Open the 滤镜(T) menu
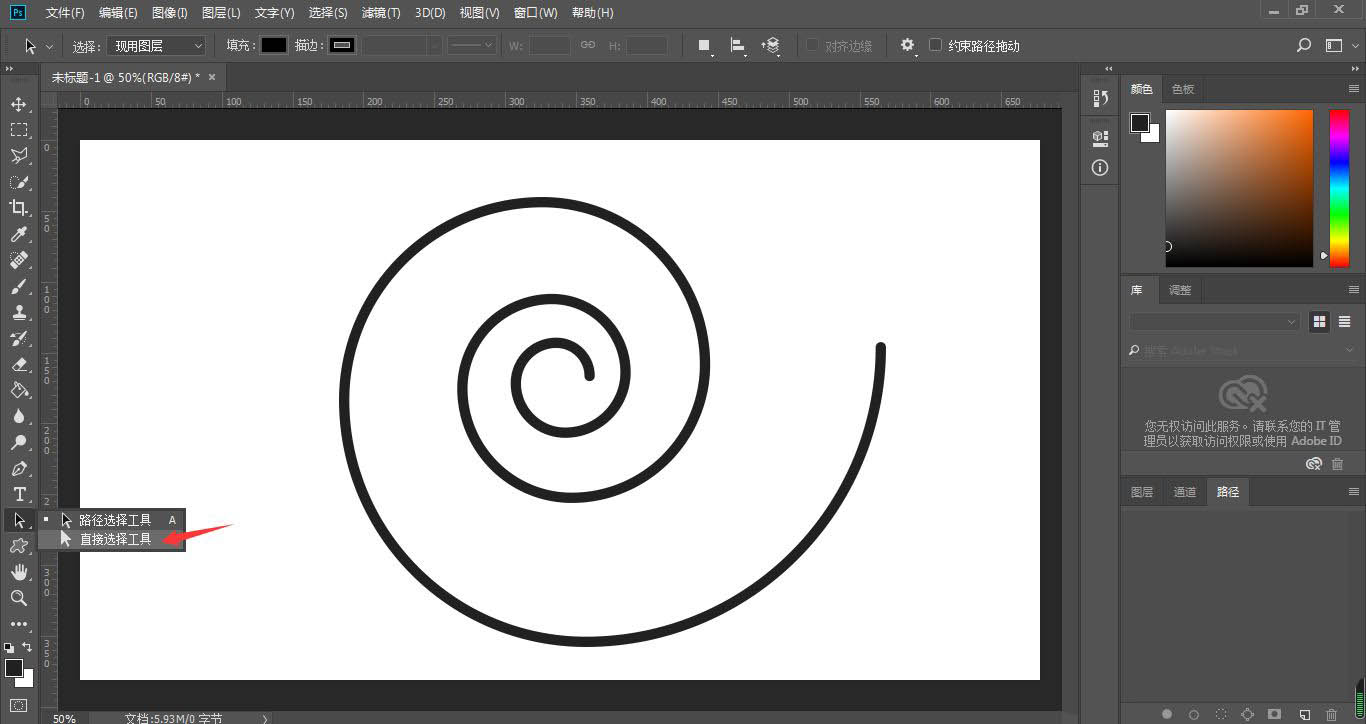The image size is (1366, 724). click(x=380, y=13)
